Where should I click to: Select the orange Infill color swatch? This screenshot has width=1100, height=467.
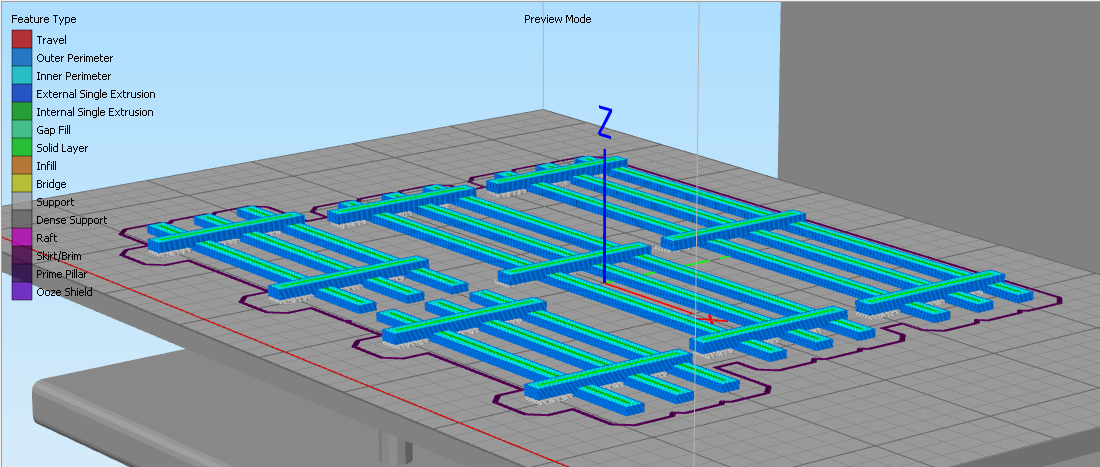tap(21, 166)
